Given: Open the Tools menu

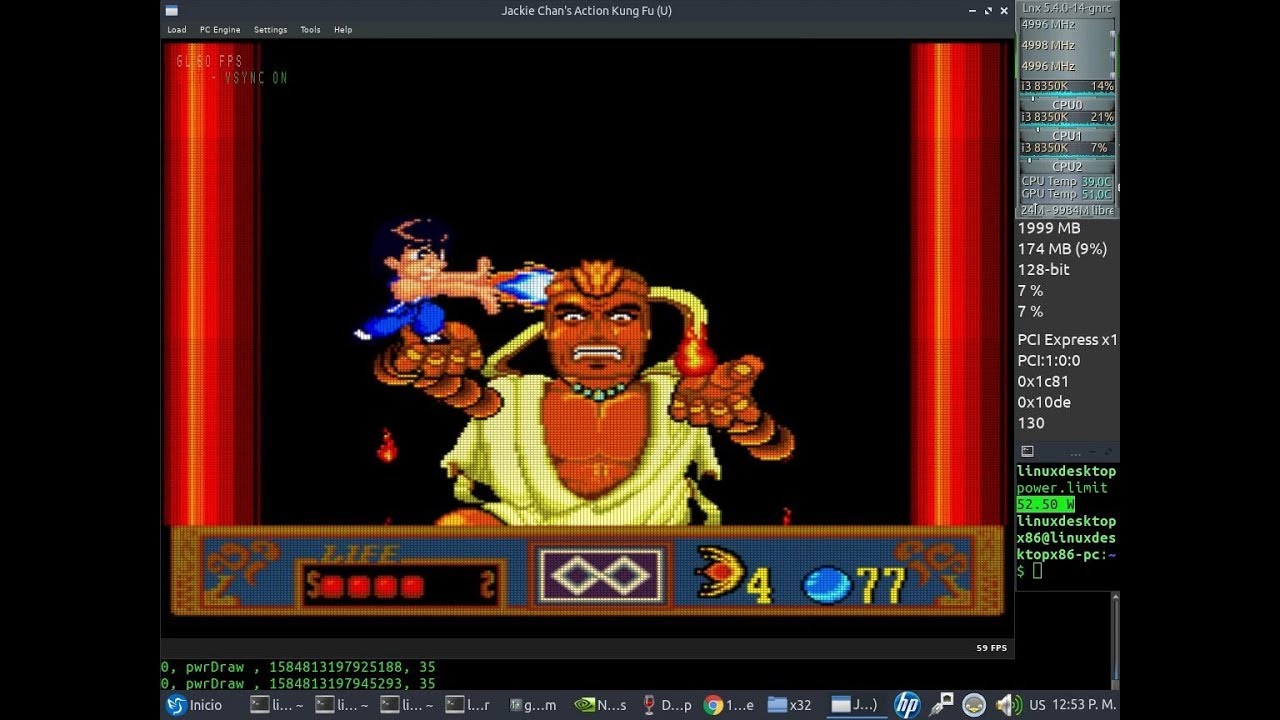Looking at the screenshot, I should [311, 30].
